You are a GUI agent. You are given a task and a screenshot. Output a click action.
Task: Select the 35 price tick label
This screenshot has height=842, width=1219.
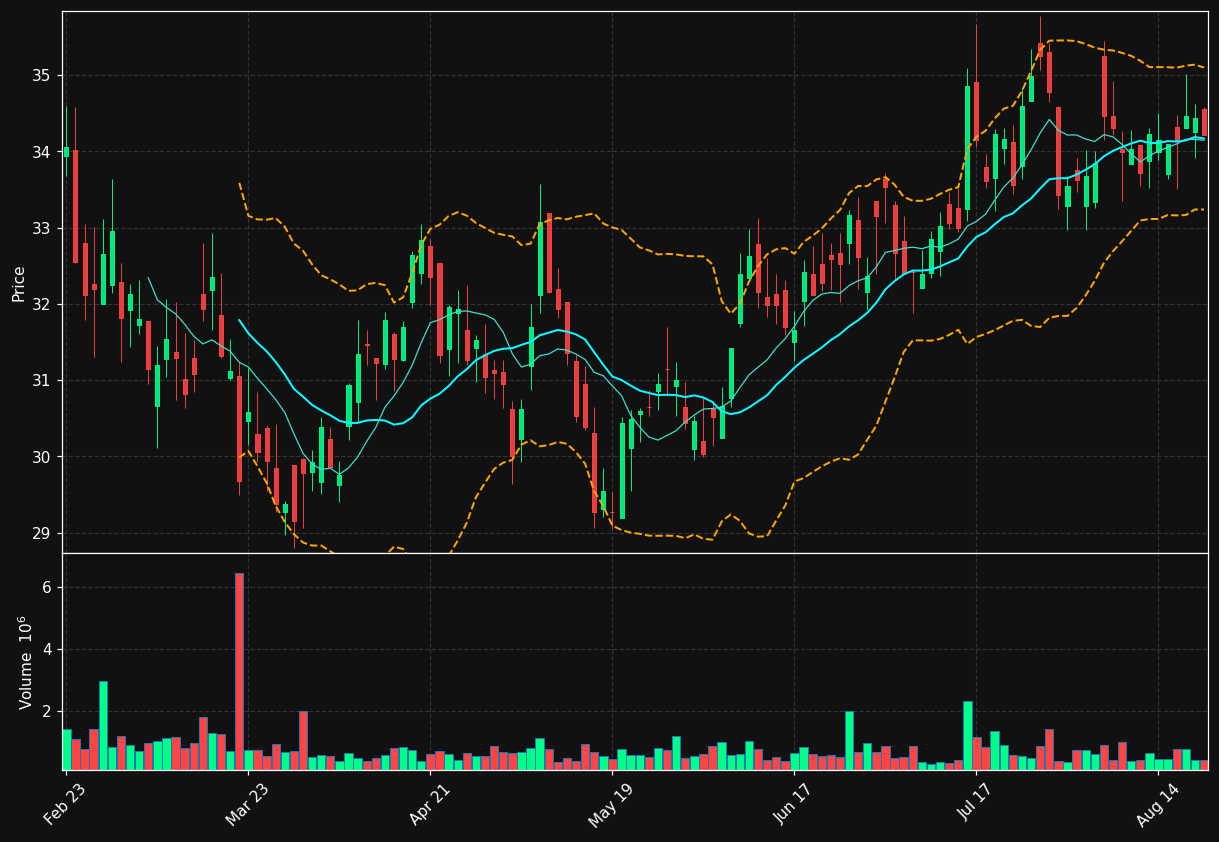[x=41, y=76]
